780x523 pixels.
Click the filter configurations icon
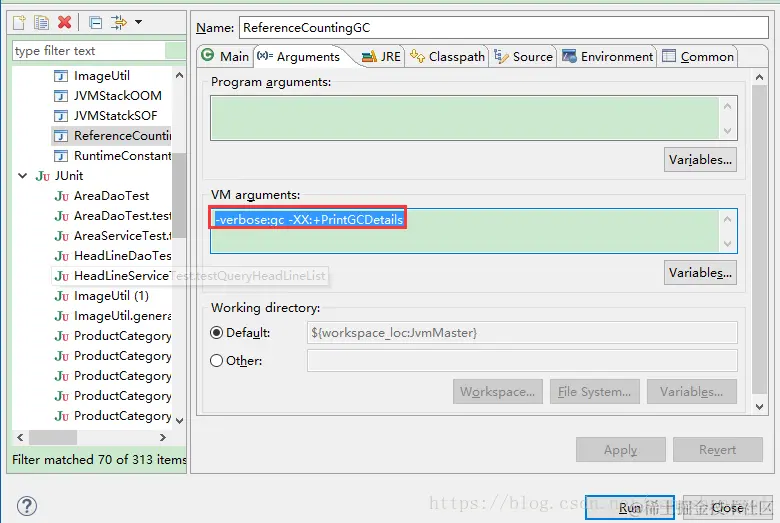118,22
